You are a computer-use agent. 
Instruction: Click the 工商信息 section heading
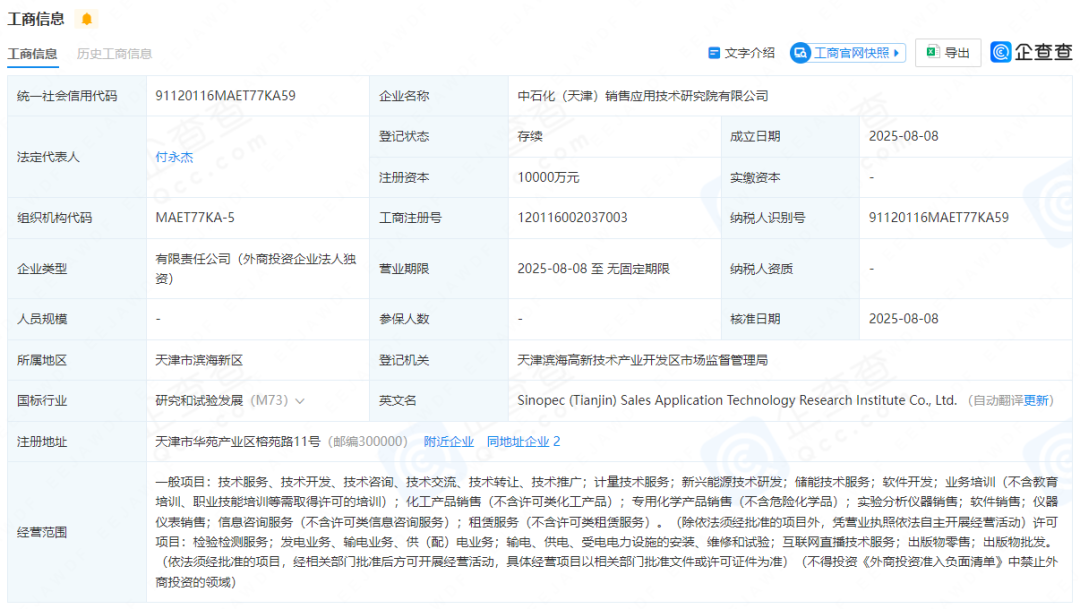tap(36, 19)
